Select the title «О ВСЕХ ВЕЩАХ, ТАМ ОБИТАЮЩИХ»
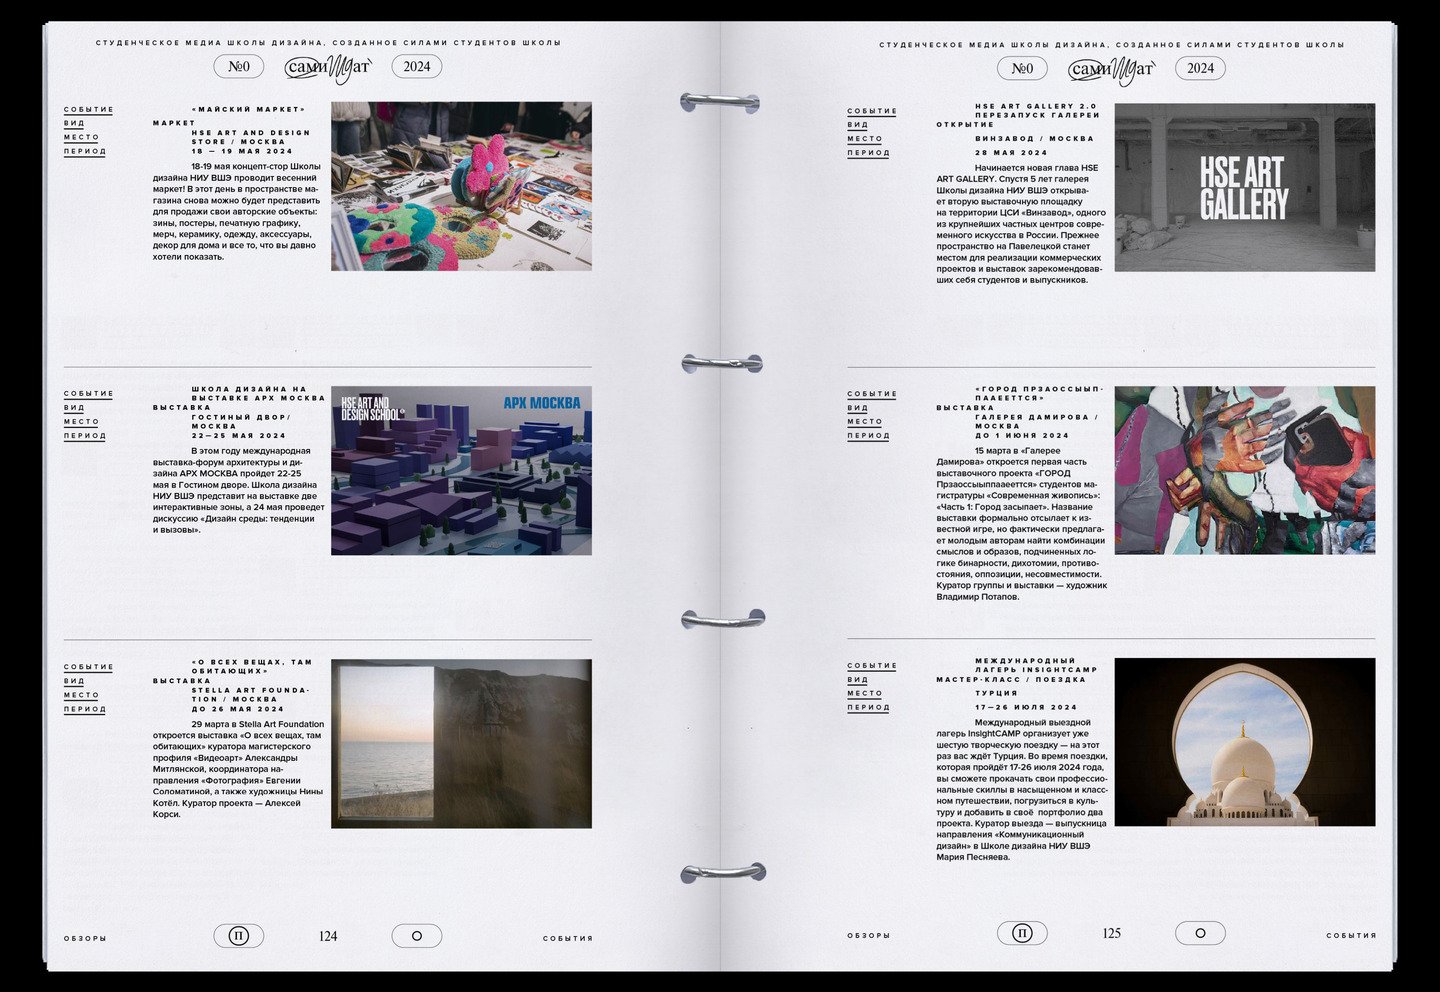The image size is (1440, 992). 251,666
